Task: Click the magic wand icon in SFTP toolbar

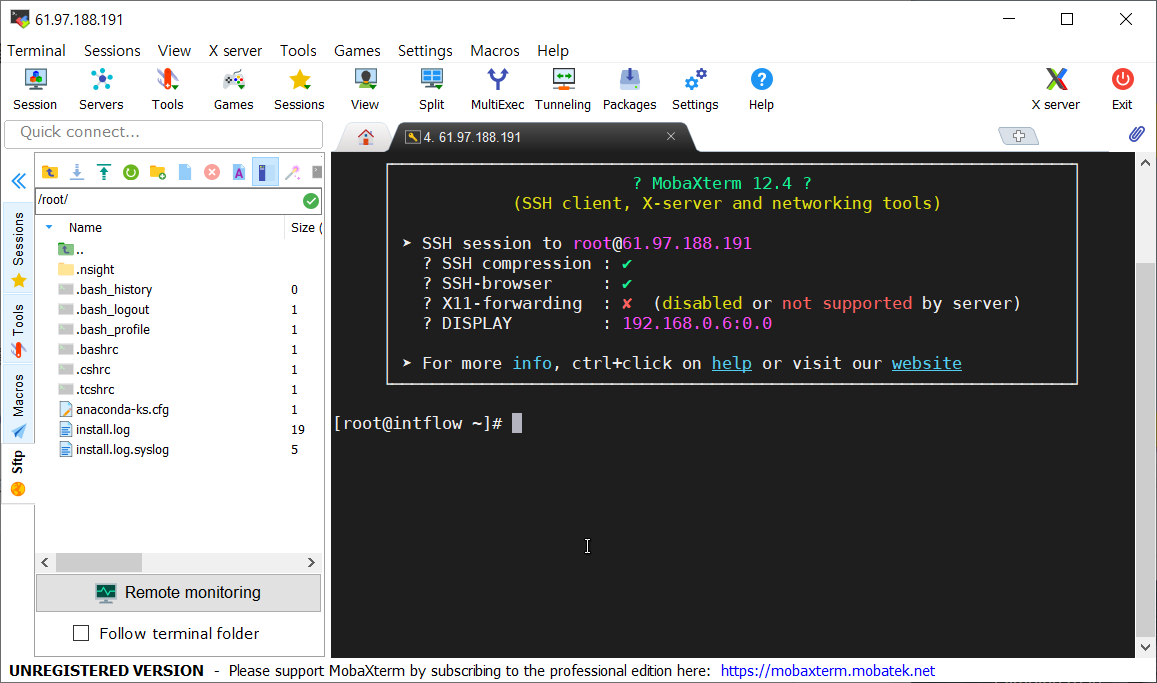Action: click(x=293, y=172)
